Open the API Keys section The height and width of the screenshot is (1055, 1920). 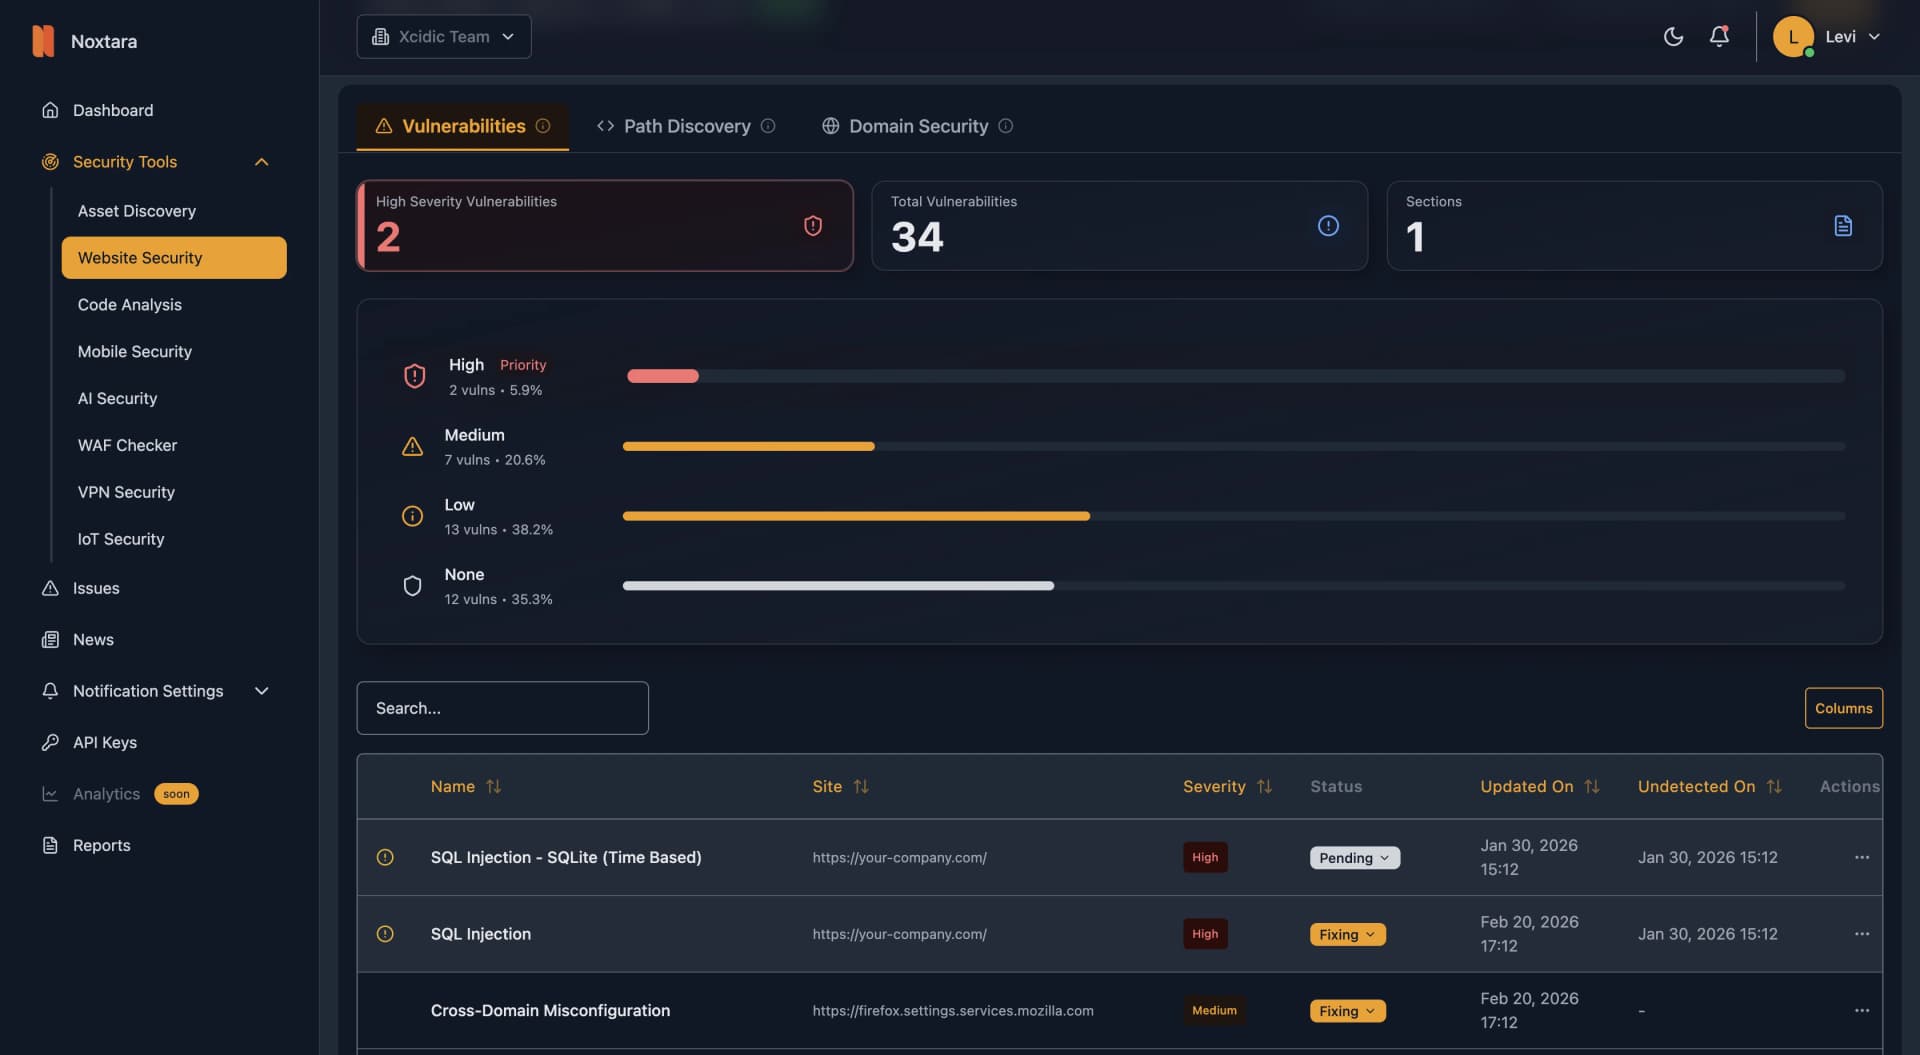click(x=104, y=742)
